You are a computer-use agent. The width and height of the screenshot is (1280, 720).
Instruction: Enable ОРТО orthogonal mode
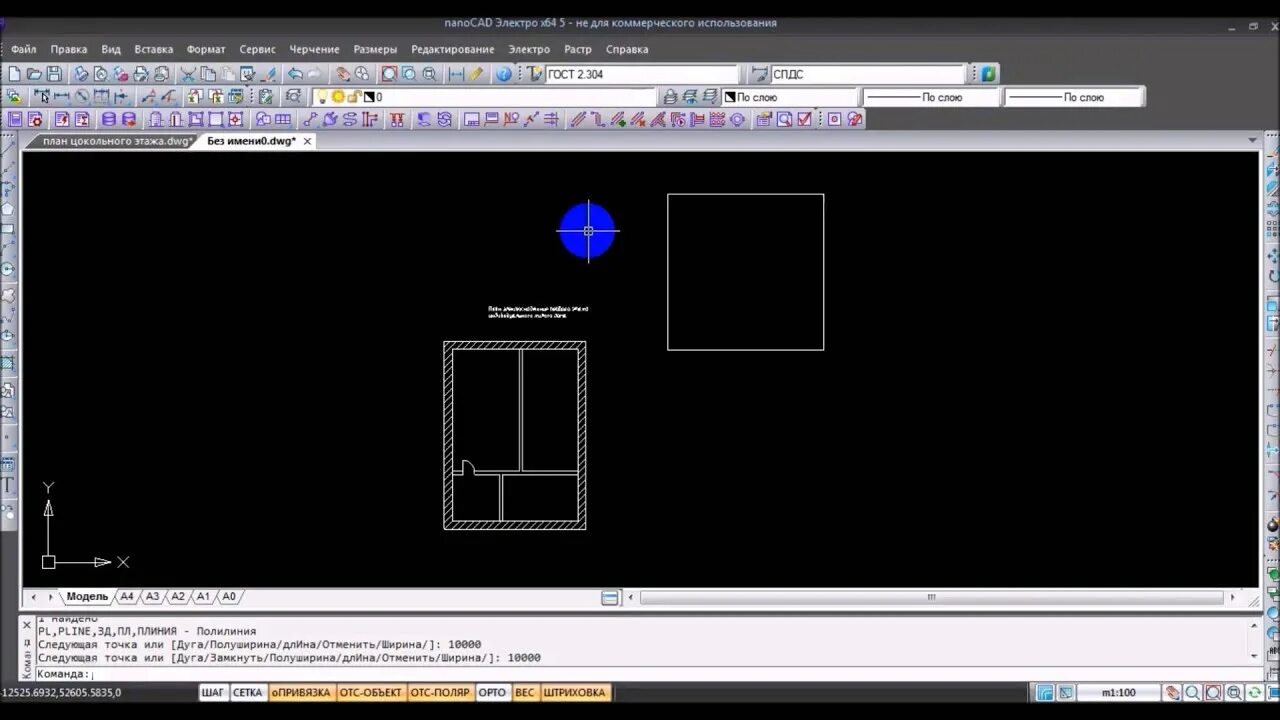point(492,692)
